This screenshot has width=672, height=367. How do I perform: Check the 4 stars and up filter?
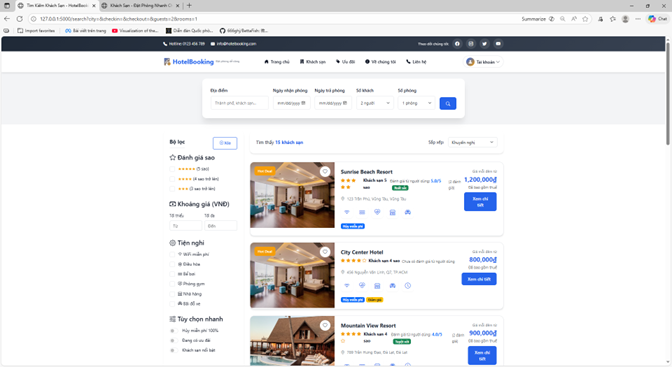tap(172, 179)
